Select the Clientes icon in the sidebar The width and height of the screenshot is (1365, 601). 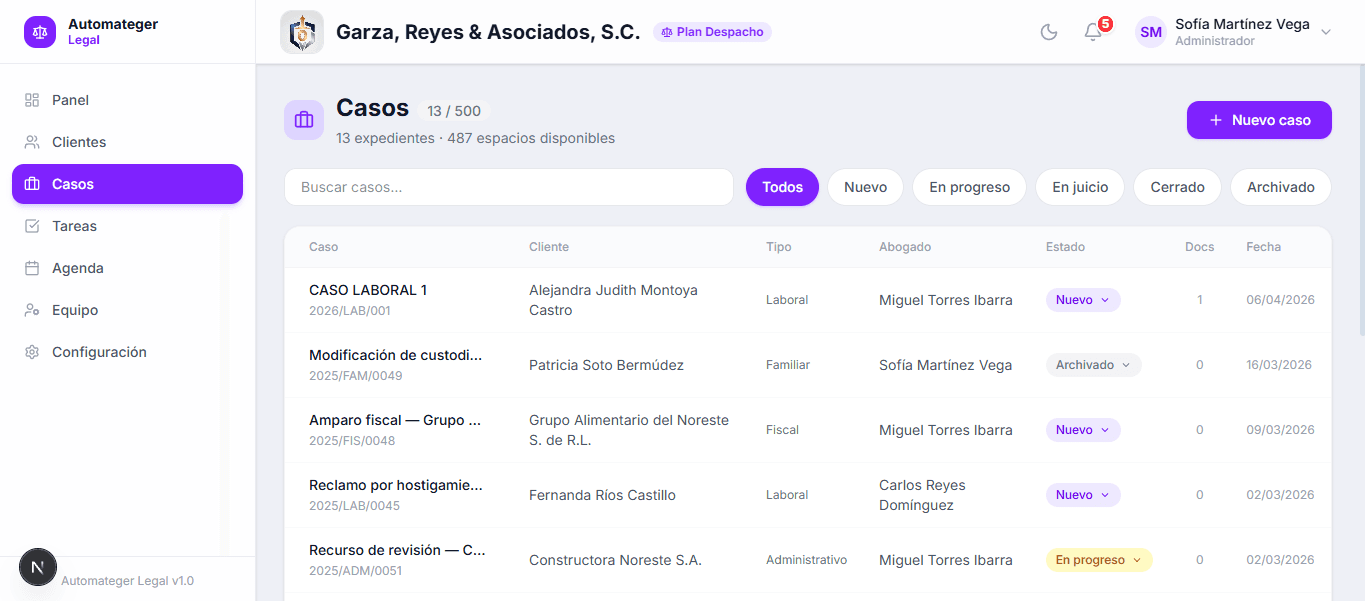(32, 142)
